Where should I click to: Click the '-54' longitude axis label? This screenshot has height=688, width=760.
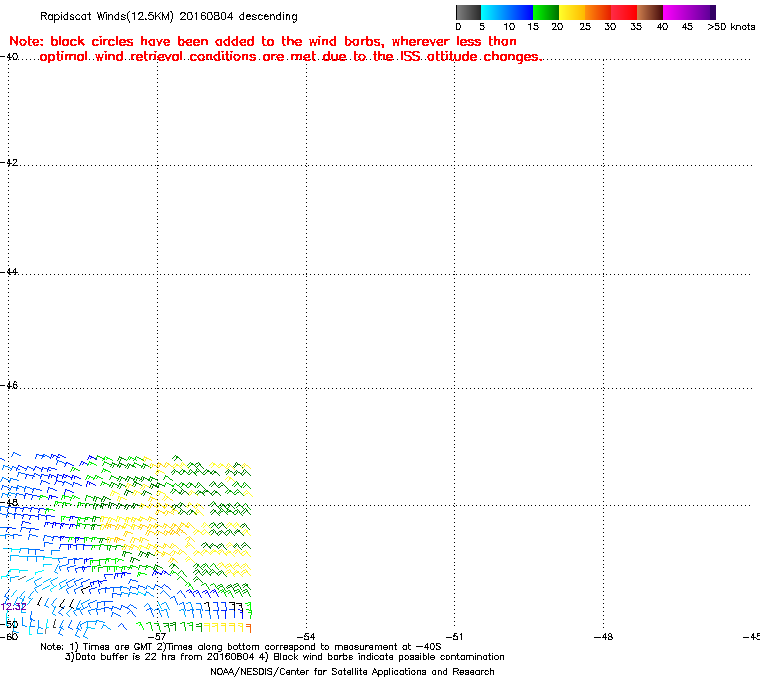click(306, 637)
